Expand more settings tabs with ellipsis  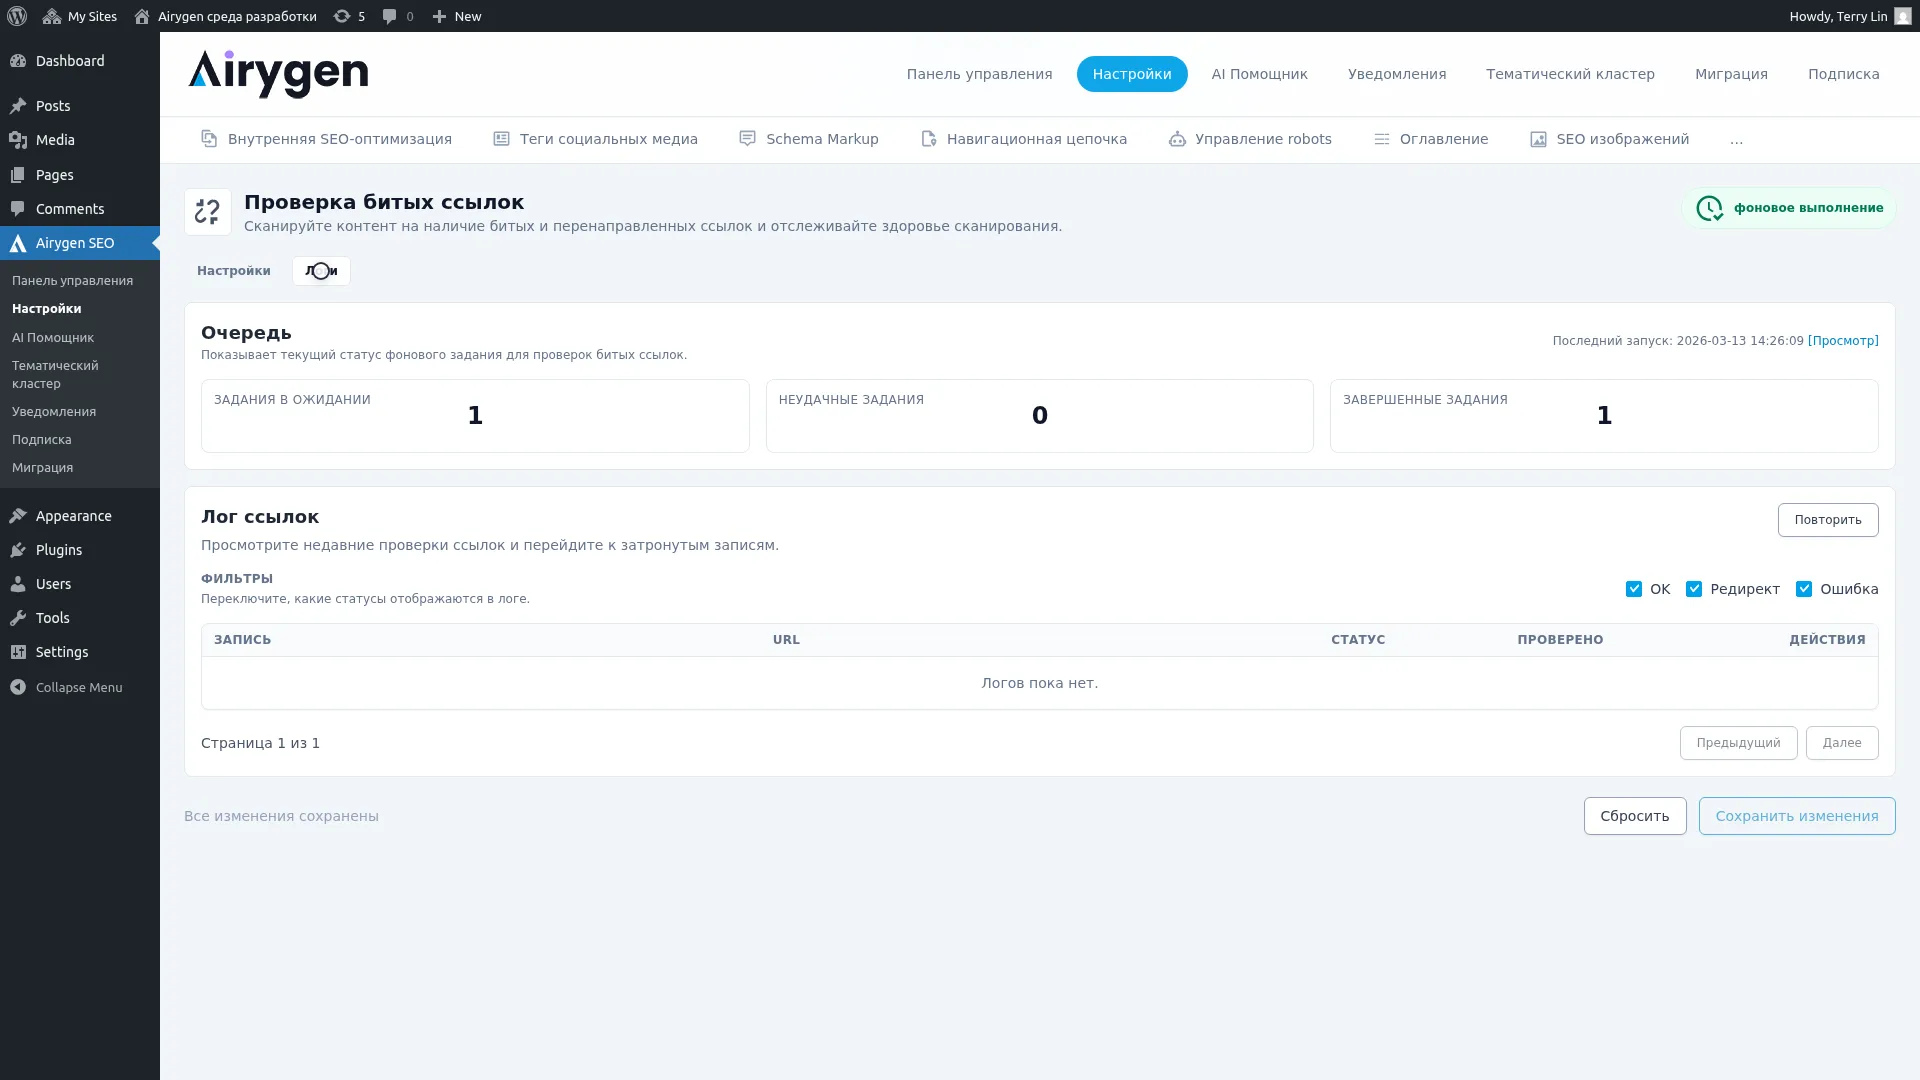point(1736,140)
